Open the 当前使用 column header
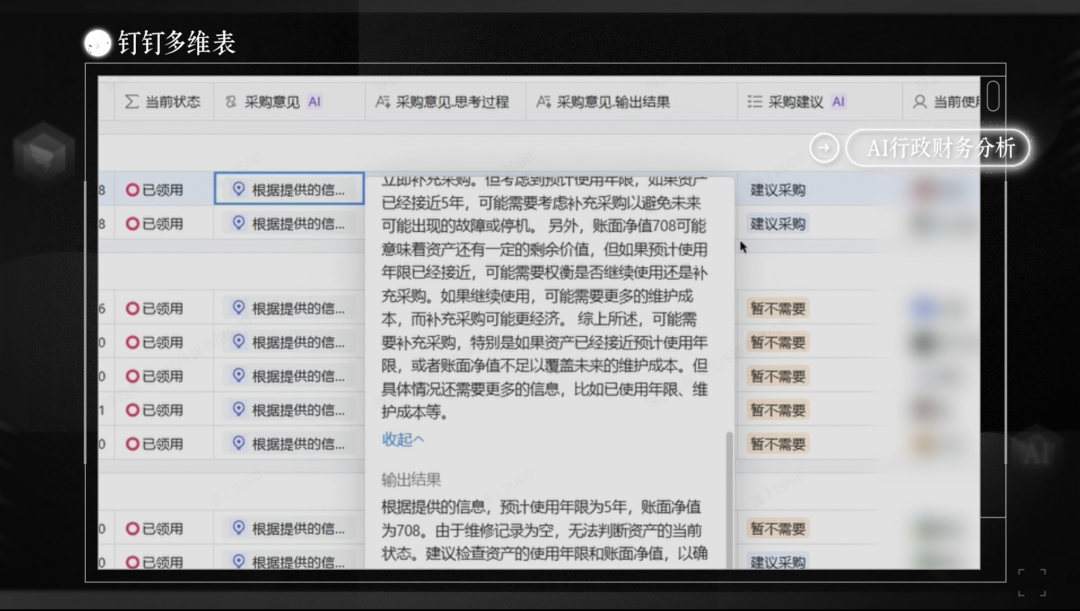The image size is (1080, 611). (942, 102)
